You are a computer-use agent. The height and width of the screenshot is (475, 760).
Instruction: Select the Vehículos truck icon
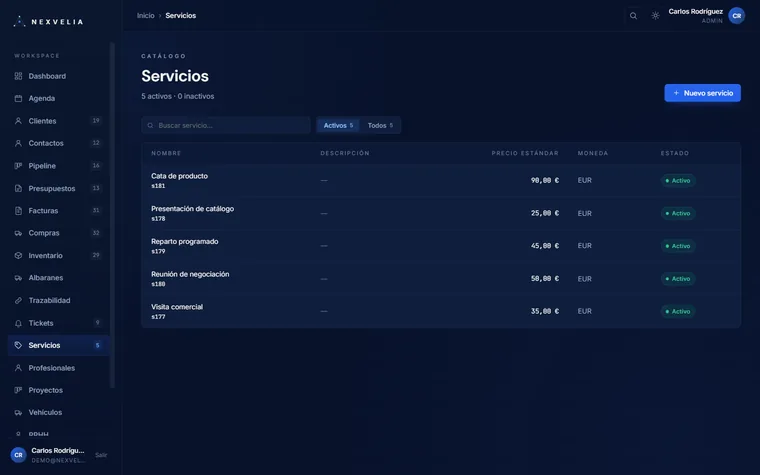point(18,412)
